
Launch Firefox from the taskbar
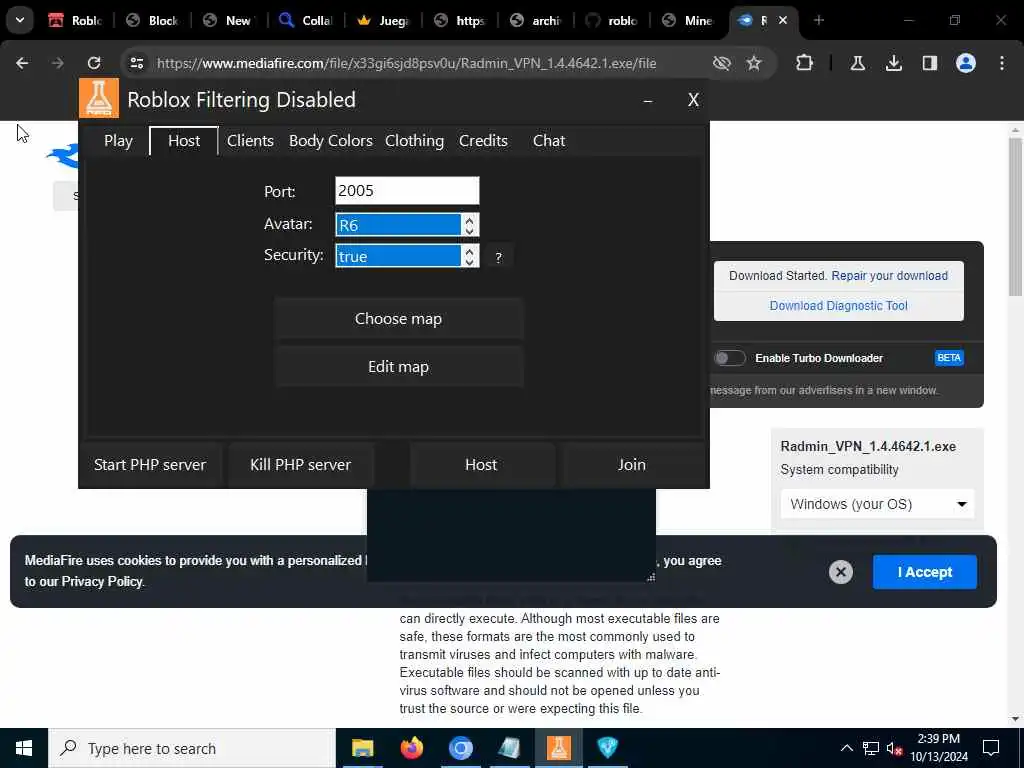[411, 748]
